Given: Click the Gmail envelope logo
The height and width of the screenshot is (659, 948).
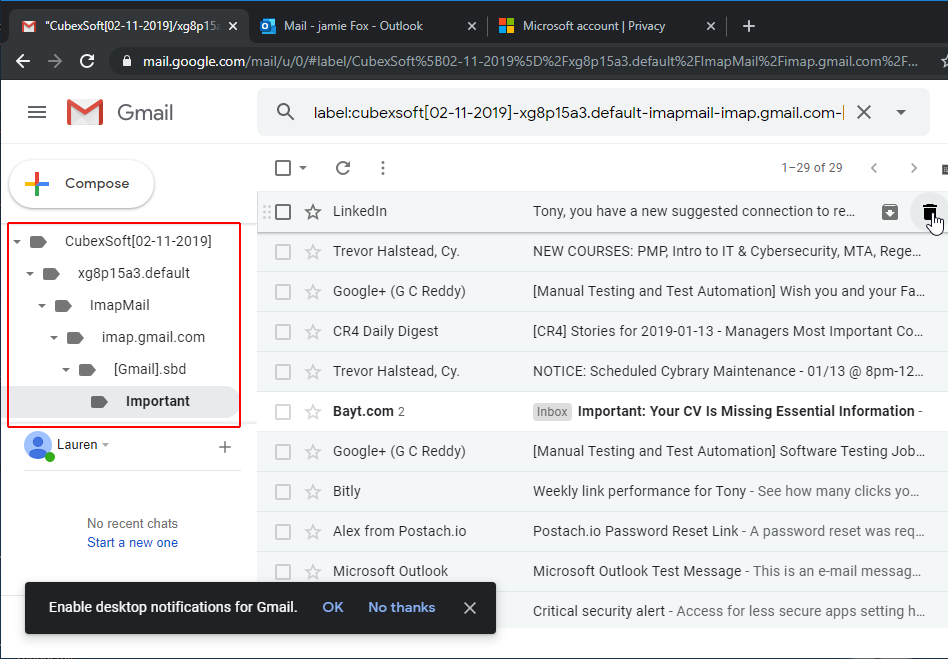Looking at the screenshot, I should pyautogui.click(x=85, y=112).
